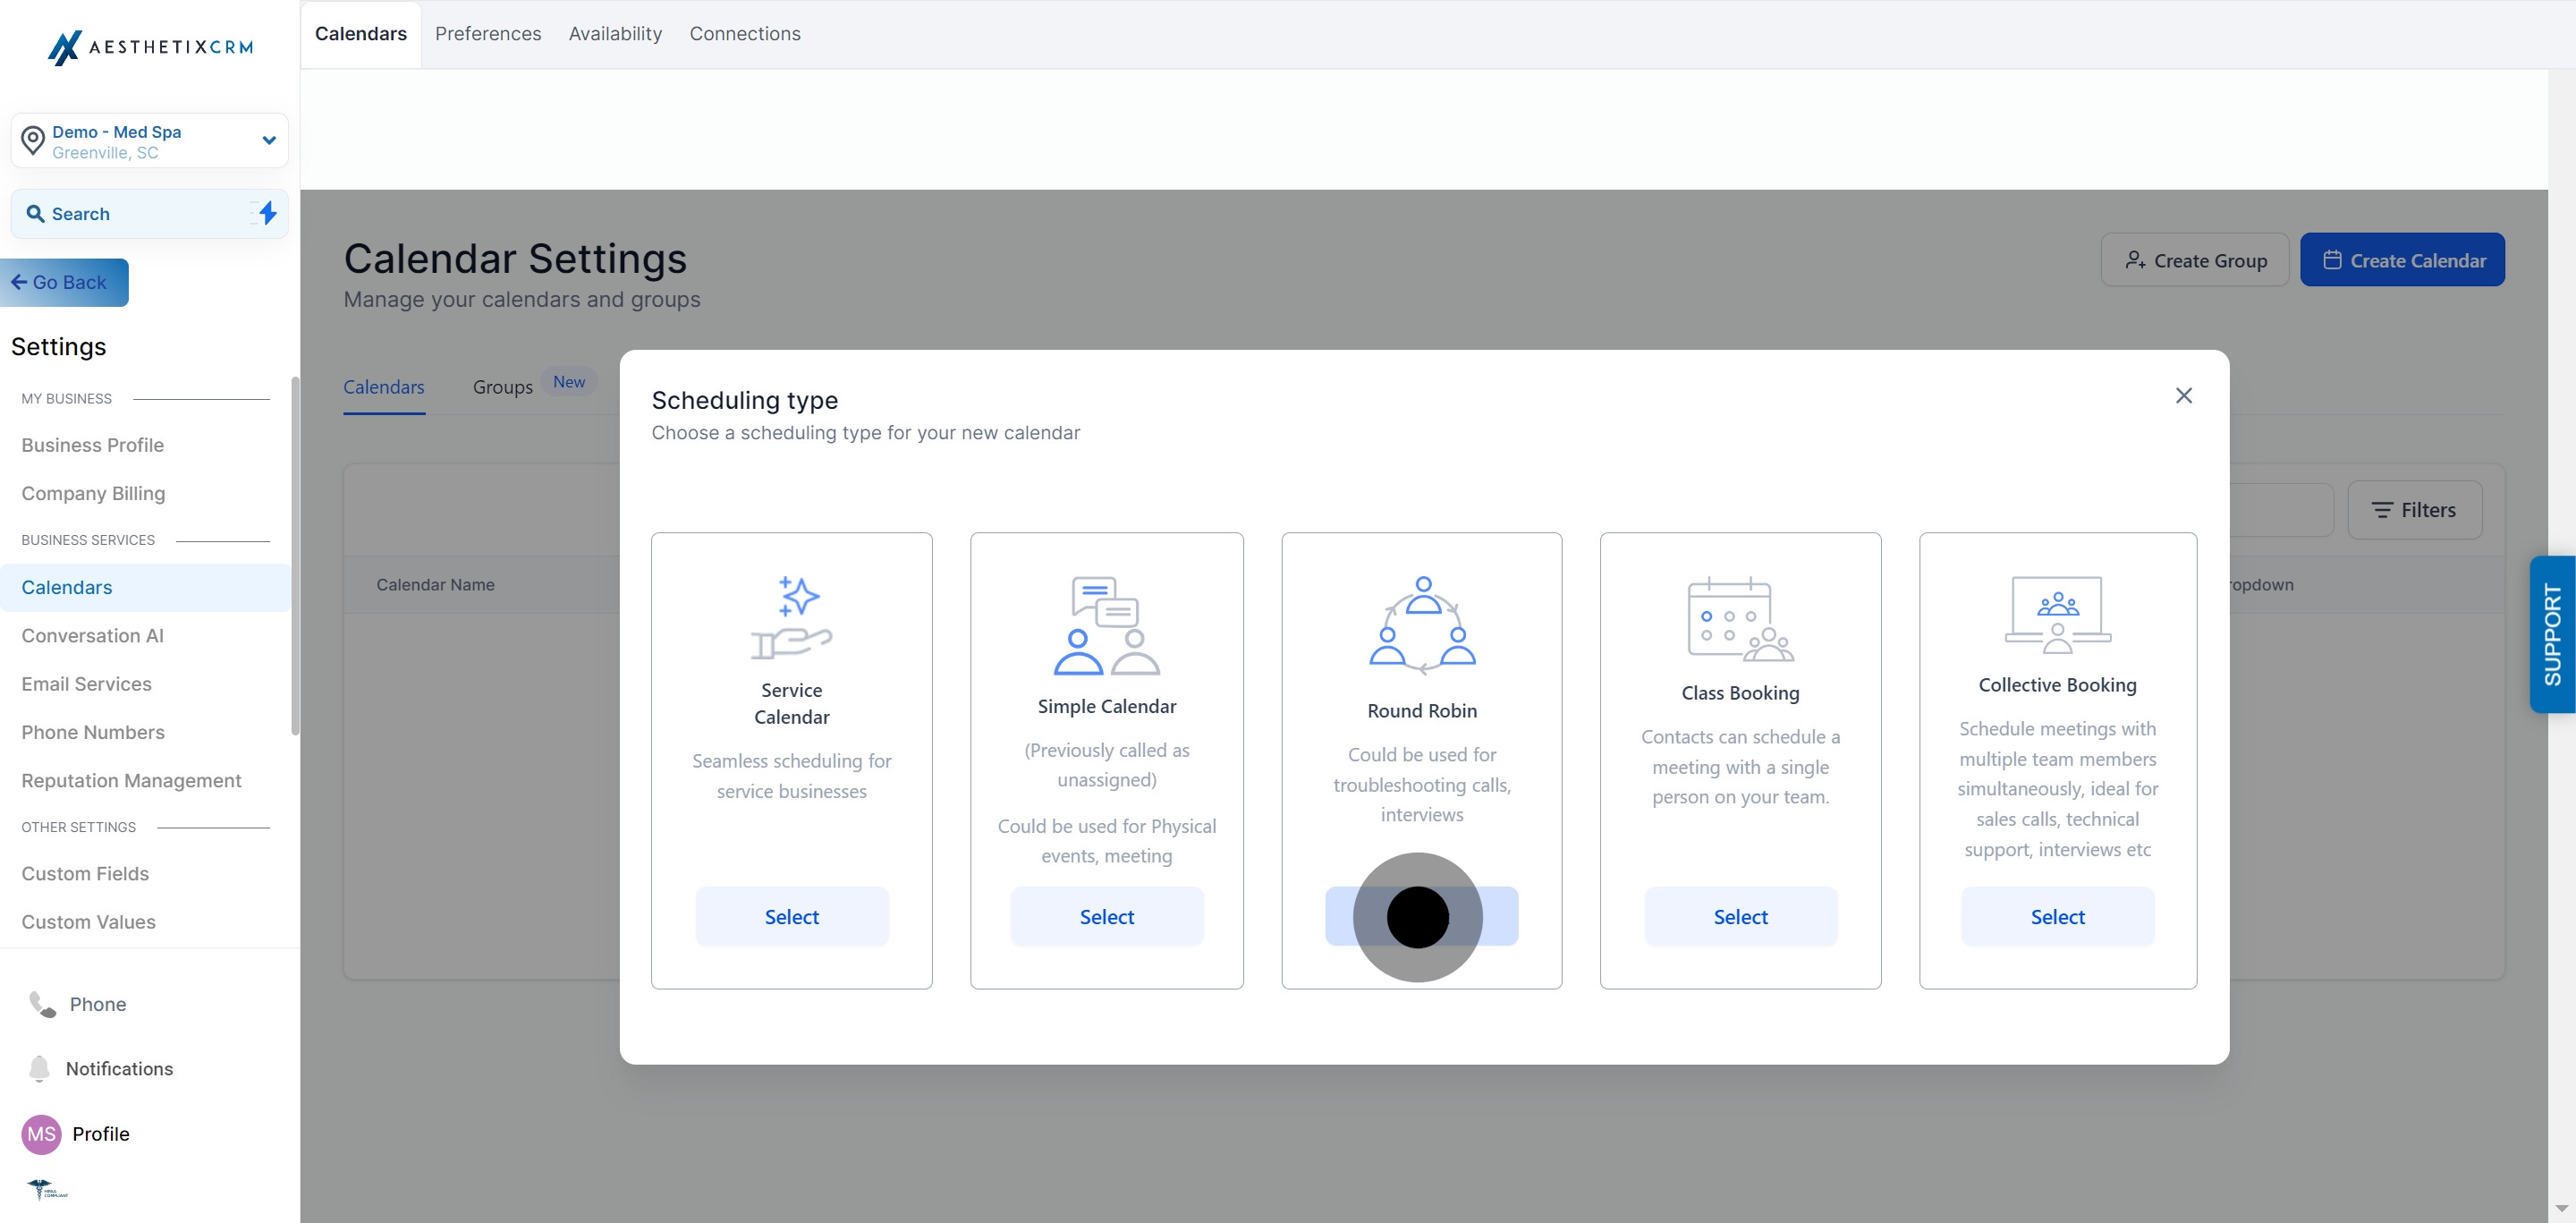Image resolution: width=2576 pixels, height=1223 pixels.
Task: Select the Simple Calendar type
Action: 1107,917
